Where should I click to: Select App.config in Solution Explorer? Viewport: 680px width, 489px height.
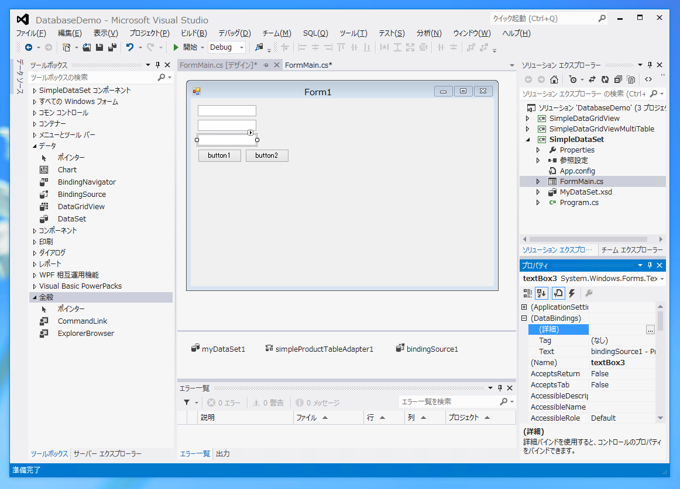[577, 171]
